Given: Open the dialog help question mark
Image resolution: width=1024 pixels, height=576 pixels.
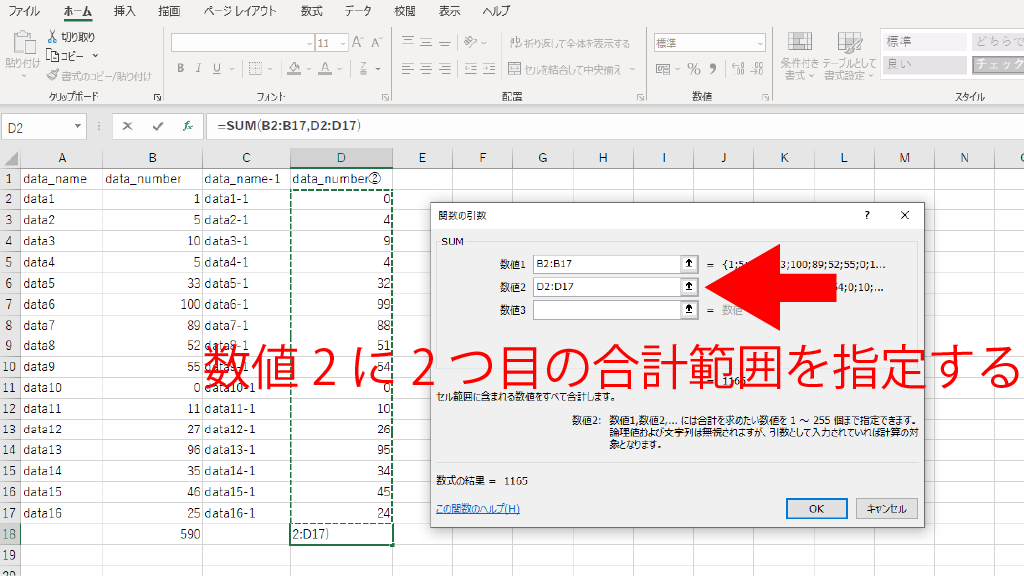Looking at the screenshot, I should pos(867,215).
